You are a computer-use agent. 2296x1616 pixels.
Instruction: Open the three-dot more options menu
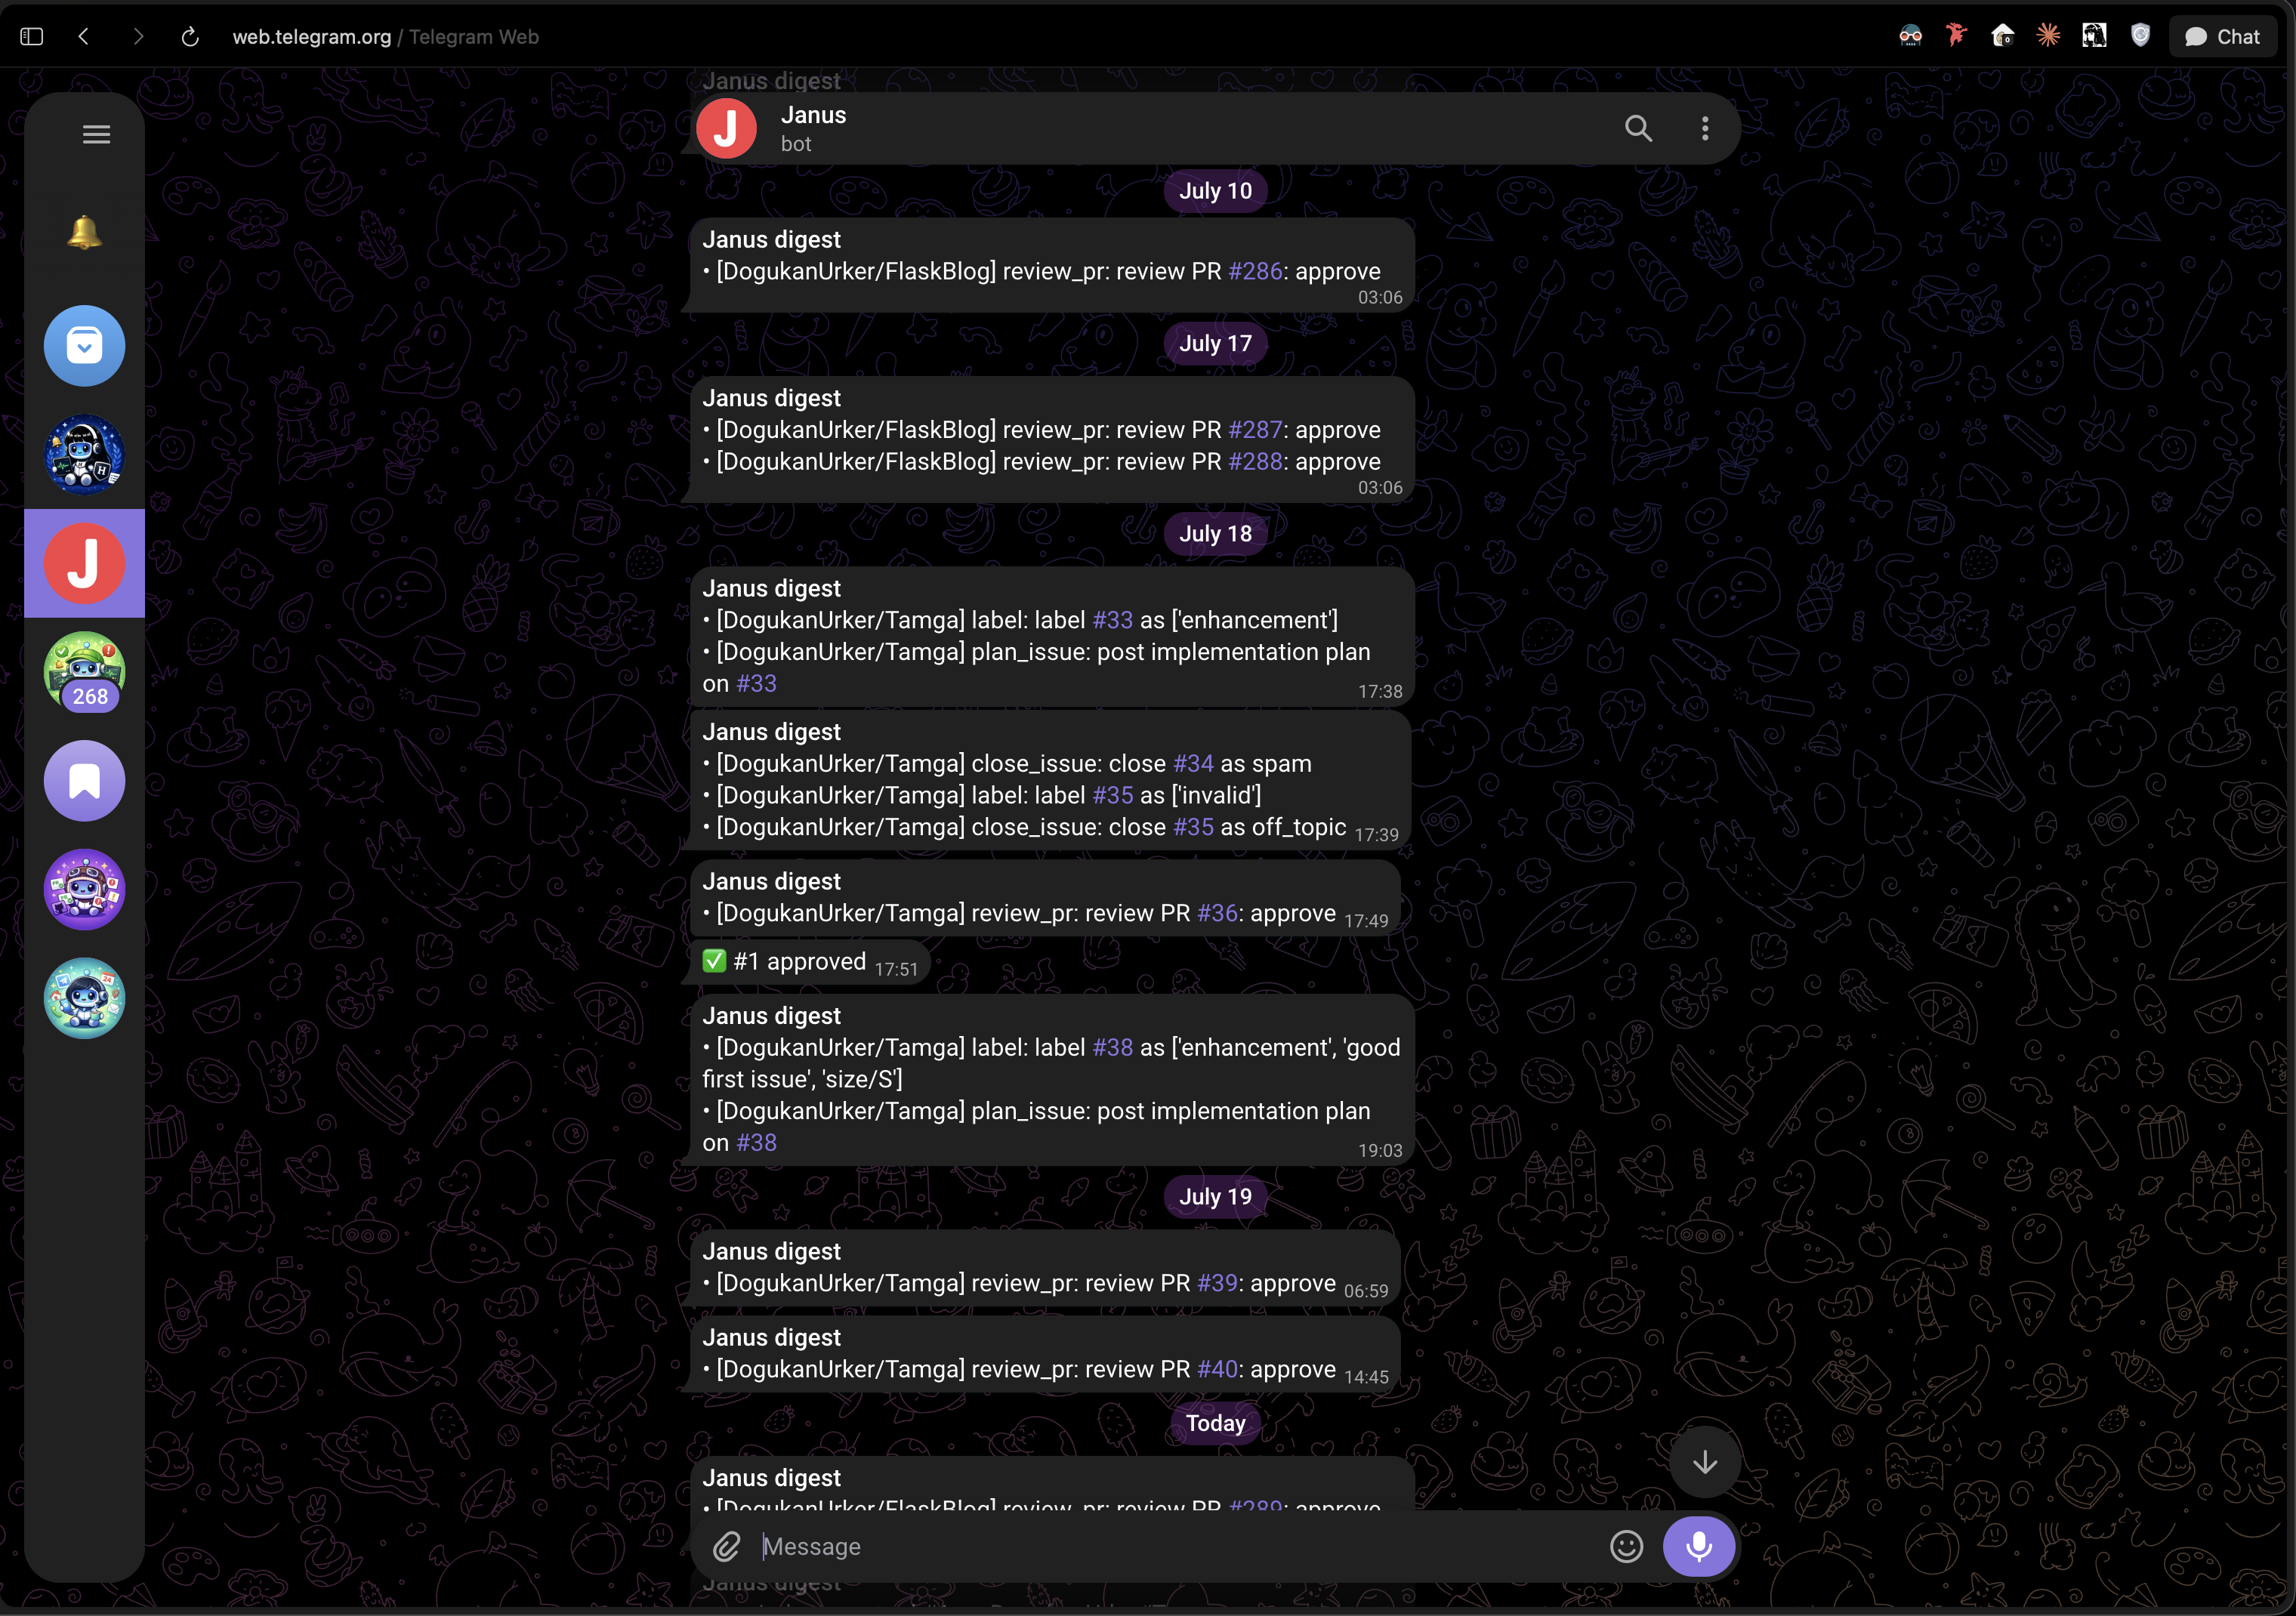1705,128
